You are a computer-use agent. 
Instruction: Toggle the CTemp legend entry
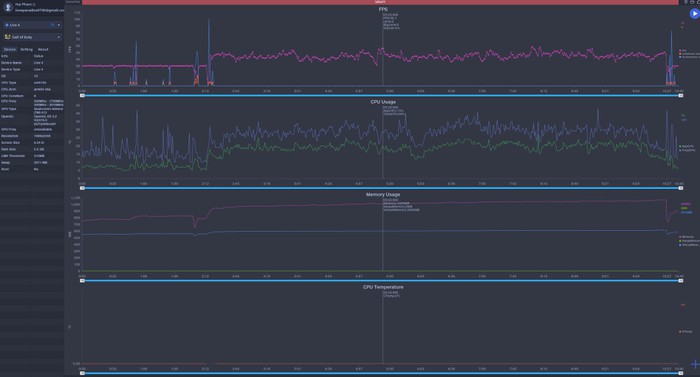pos(686,332)
